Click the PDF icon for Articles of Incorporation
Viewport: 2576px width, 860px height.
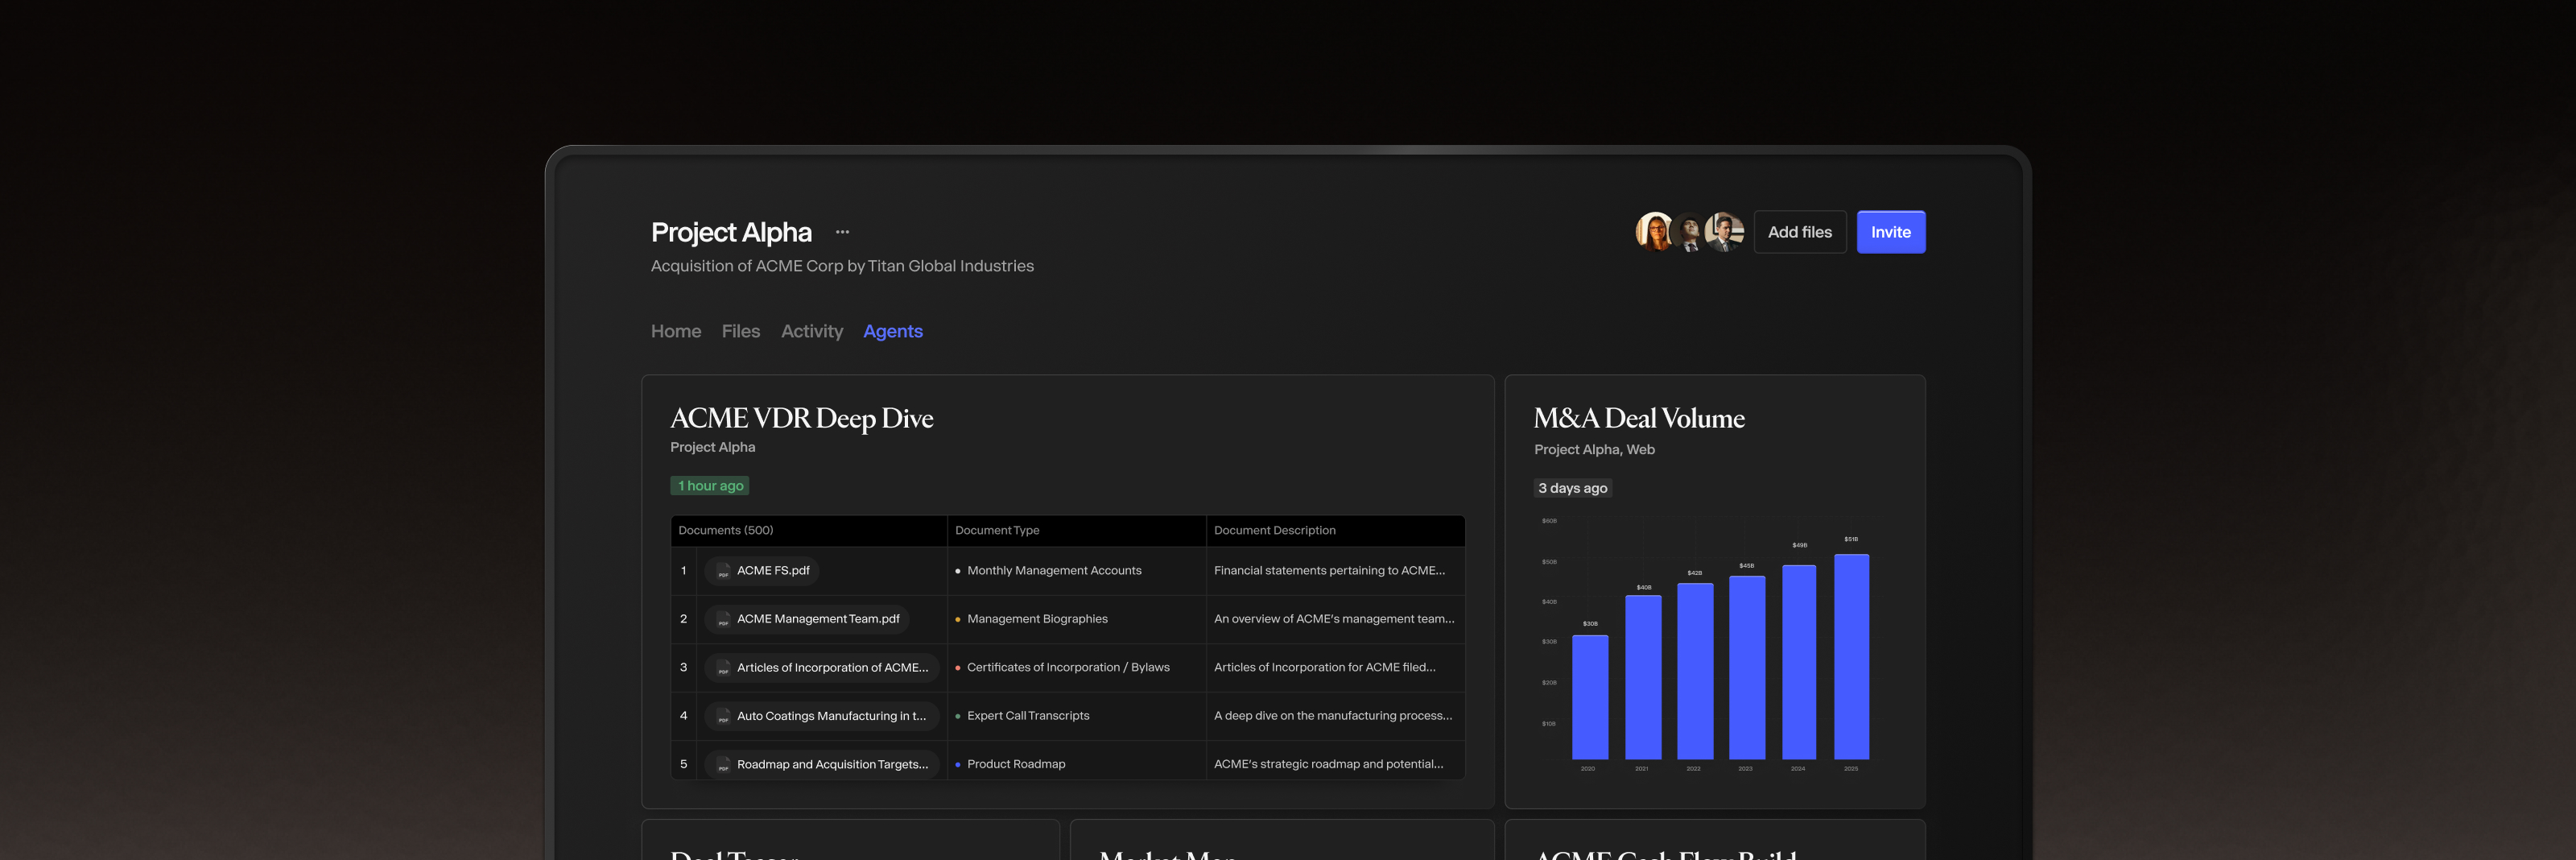723,668
